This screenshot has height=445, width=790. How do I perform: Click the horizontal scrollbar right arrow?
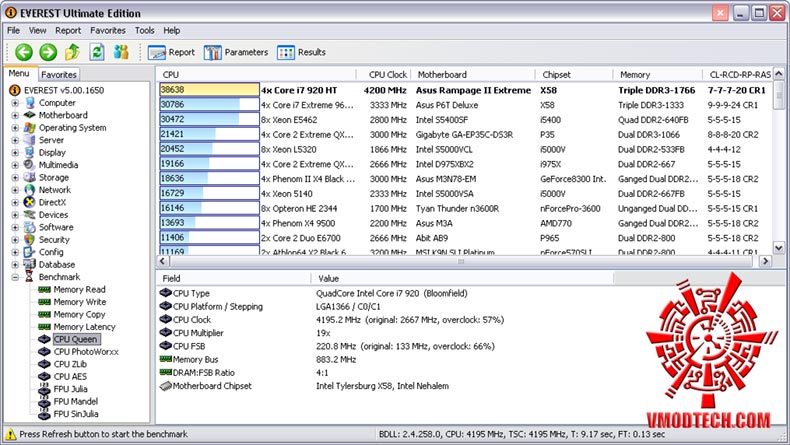tap(765, 261)
